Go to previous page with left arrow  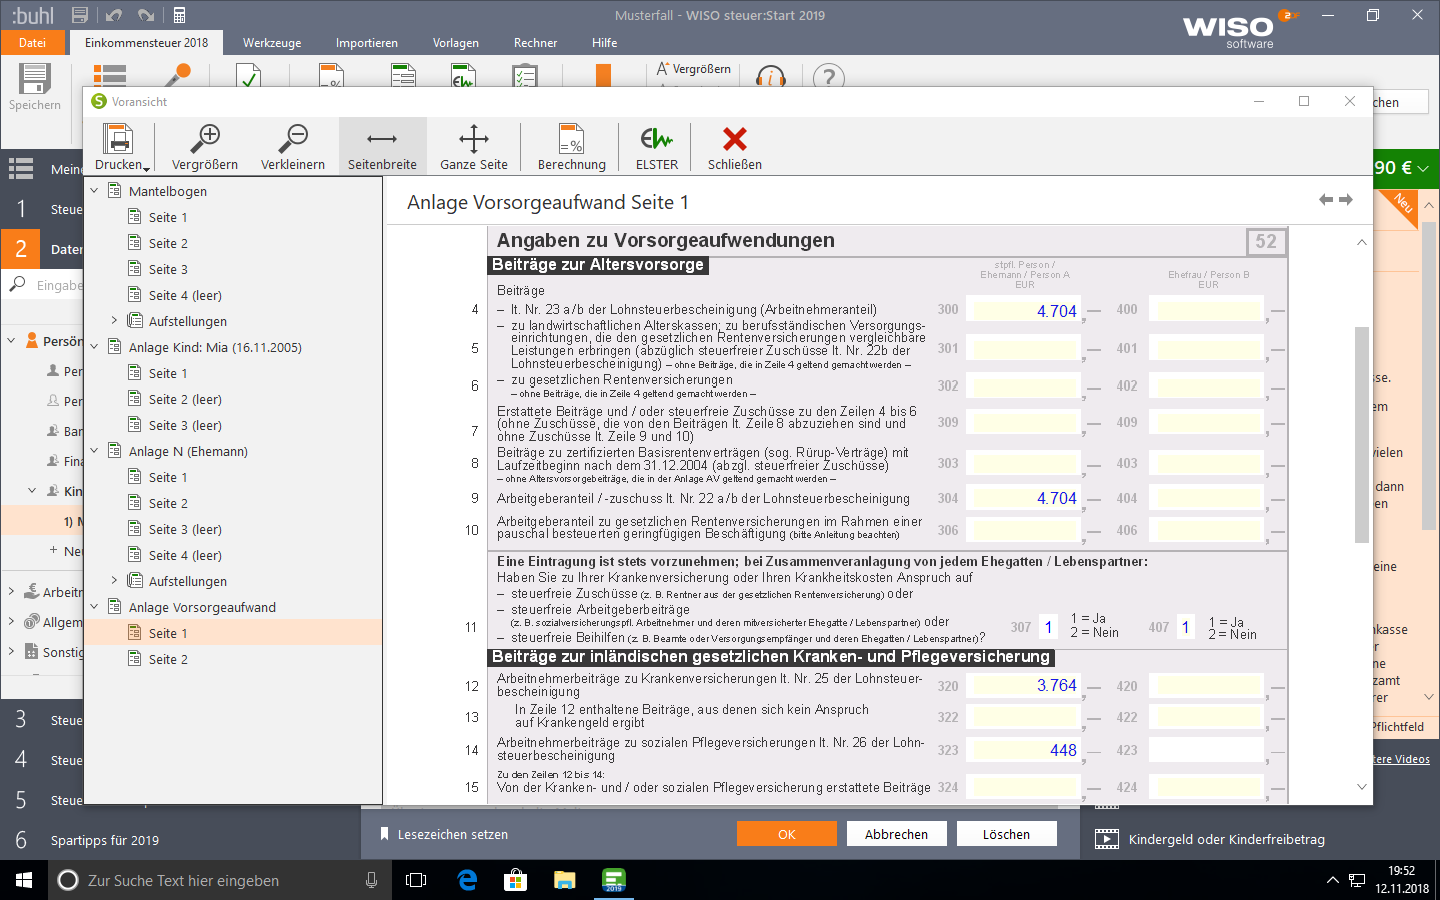click(x=1326, y=200)
